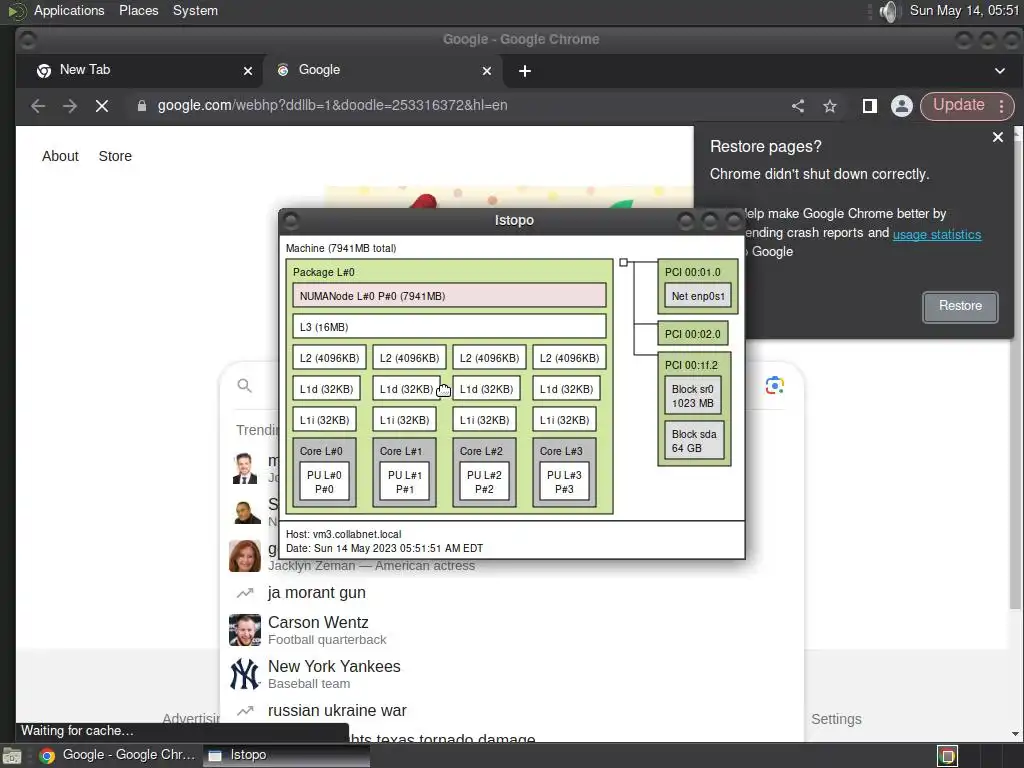
Task: Open the usage statistics link
Action: [x=936, y=234]
